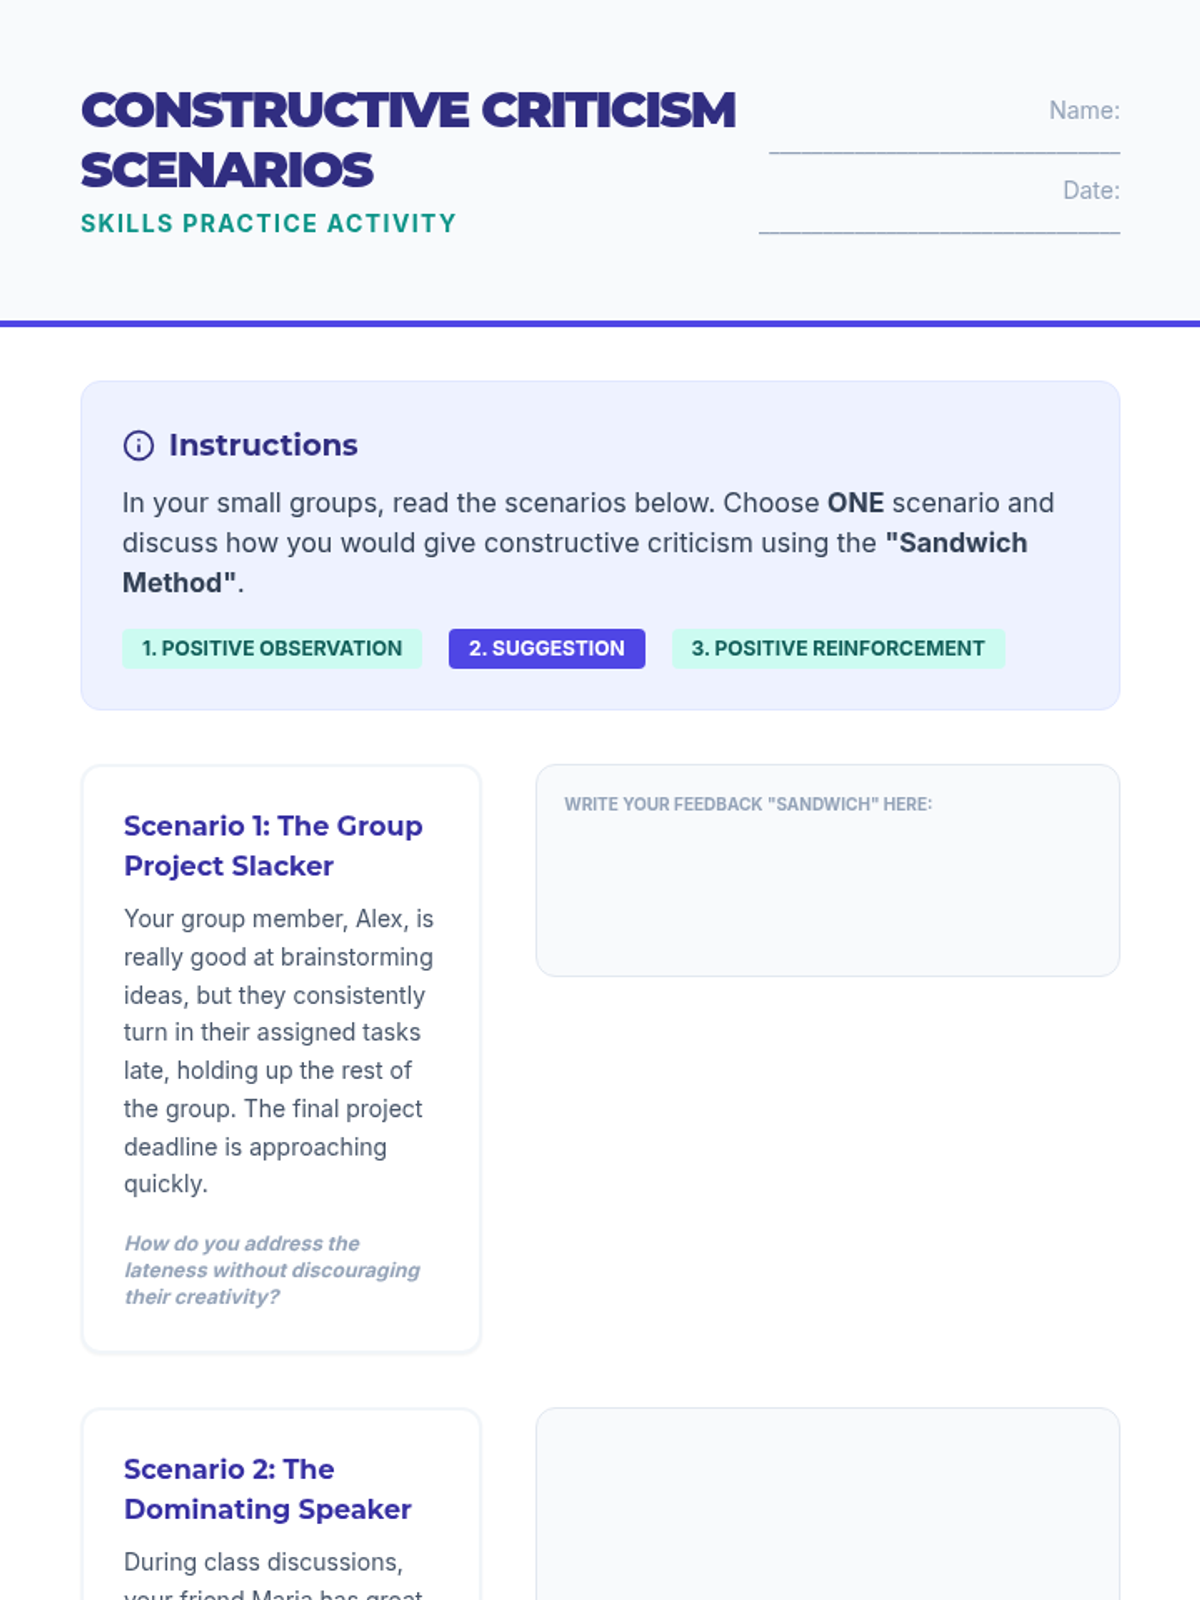The width and height of the screenshot is (1200, 1600).
Task: Click the 'Date:' label
Action: point(1091,190)
